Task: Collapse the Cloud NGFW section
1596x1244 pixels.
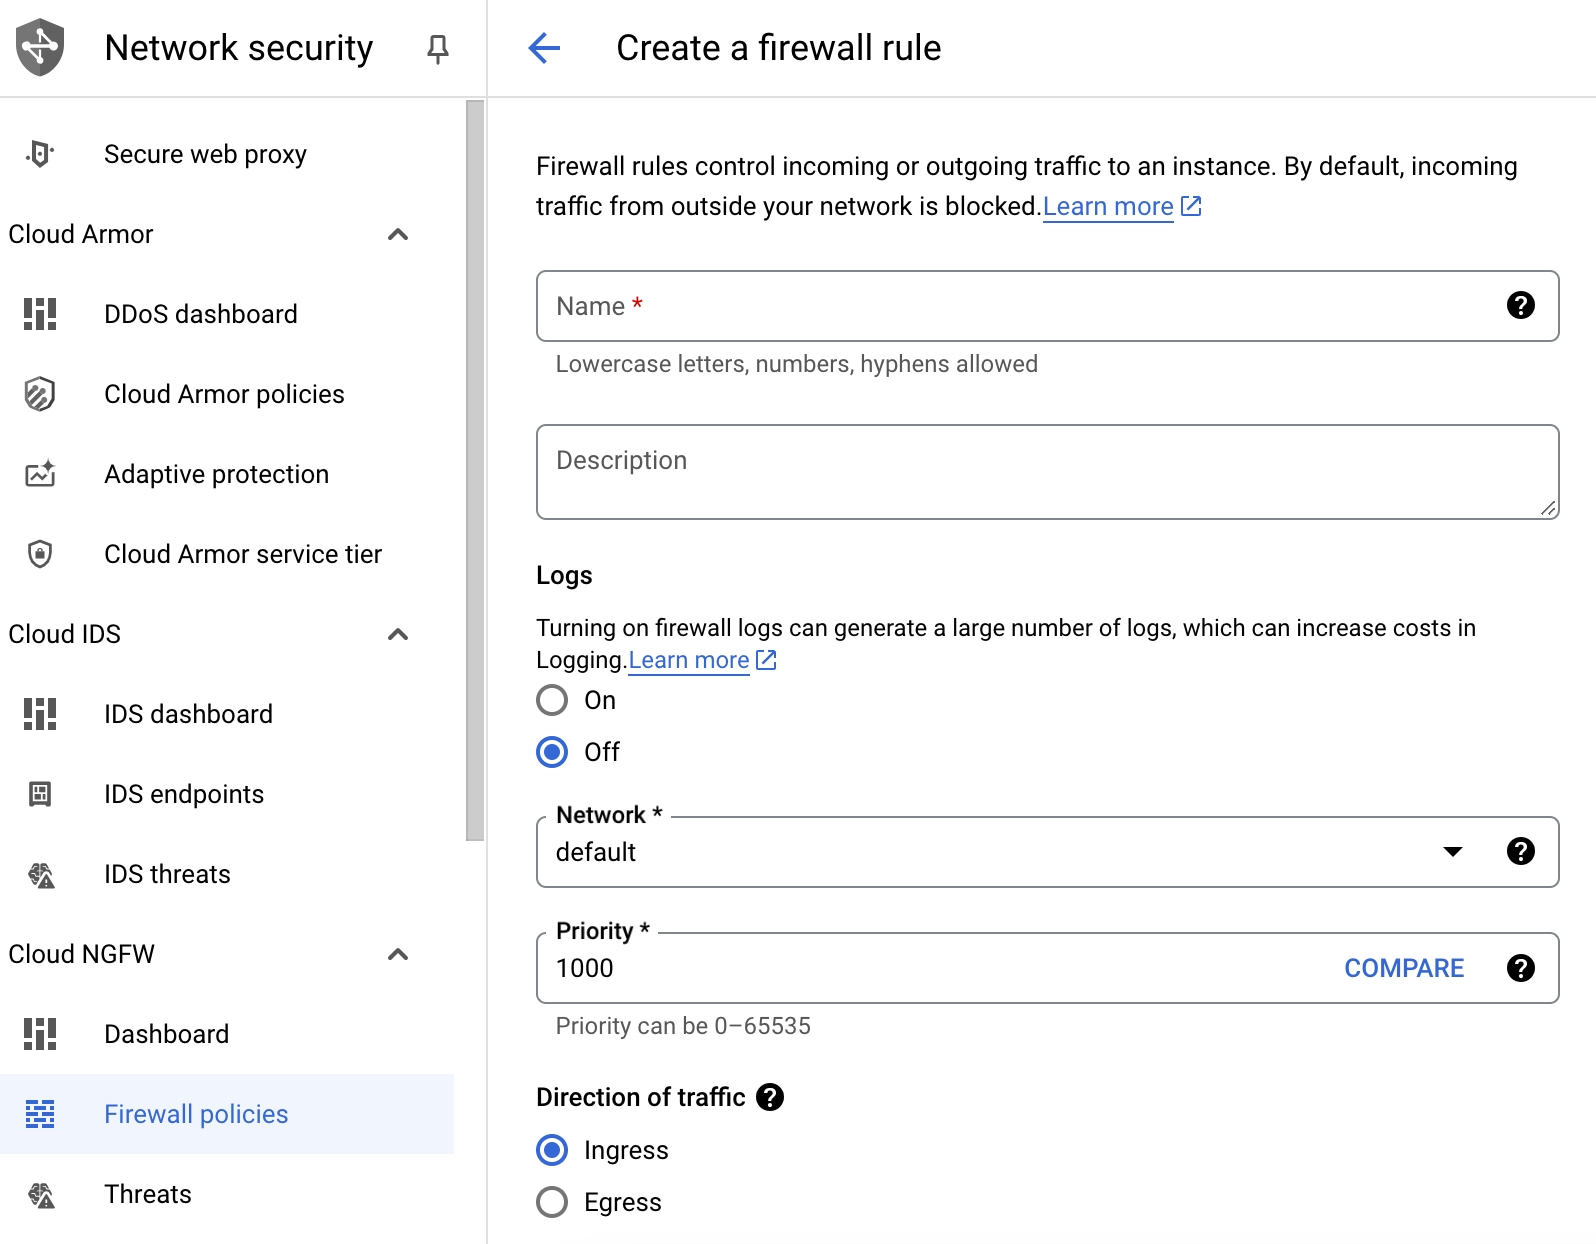Action: tap(398, 954)
